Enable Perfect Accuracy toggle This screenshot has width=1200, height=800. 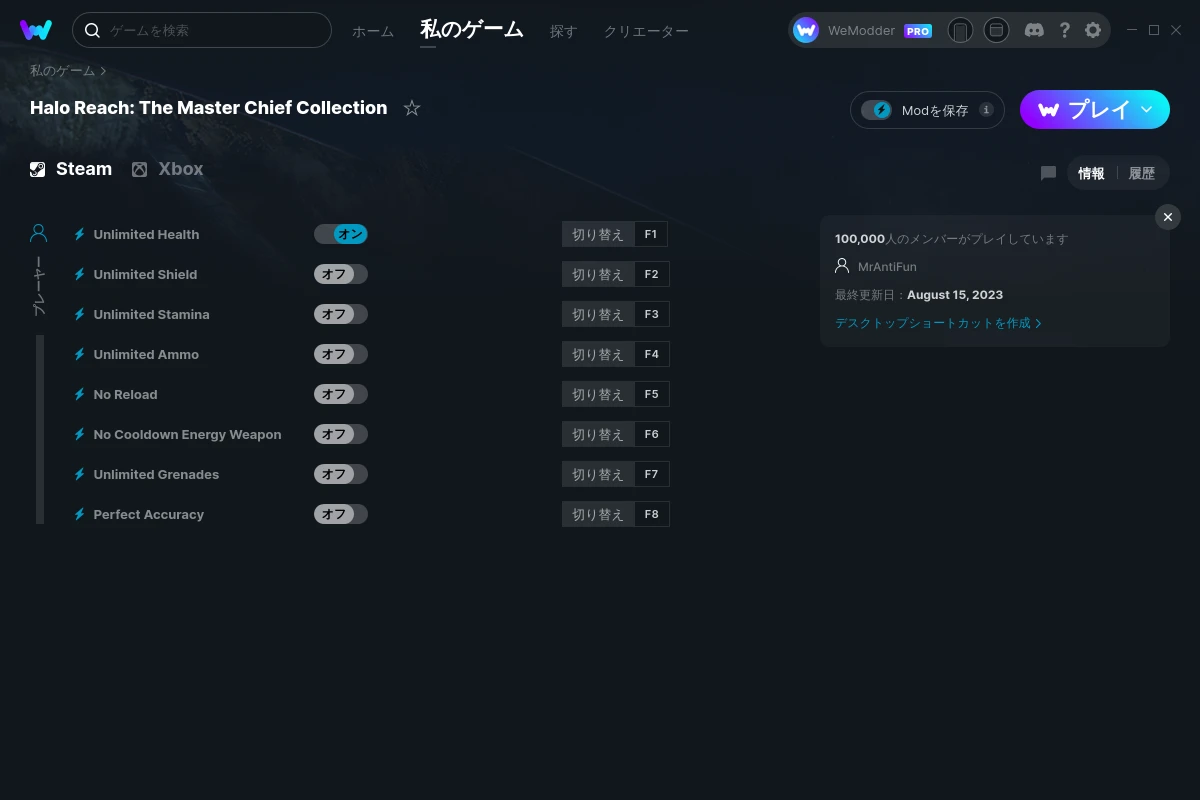341,514
